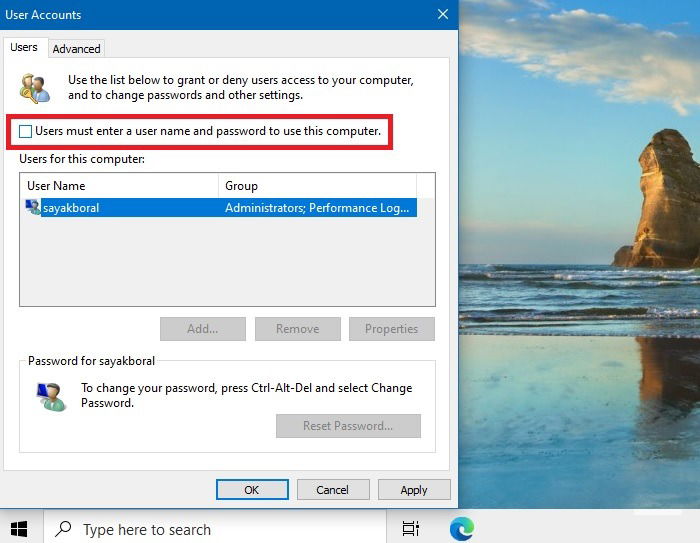Click the disabled Add... button
The width and height of the screenshot is (700, 543).
click(x=203, y=329)
